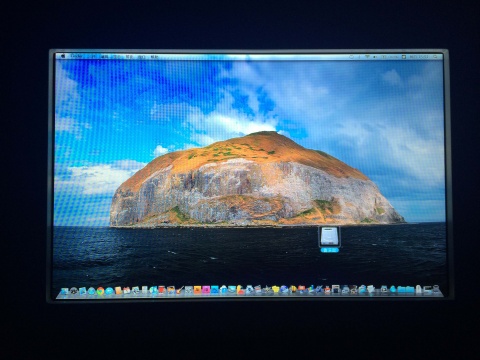Open the orange app icon in Dock

(197, 290)
